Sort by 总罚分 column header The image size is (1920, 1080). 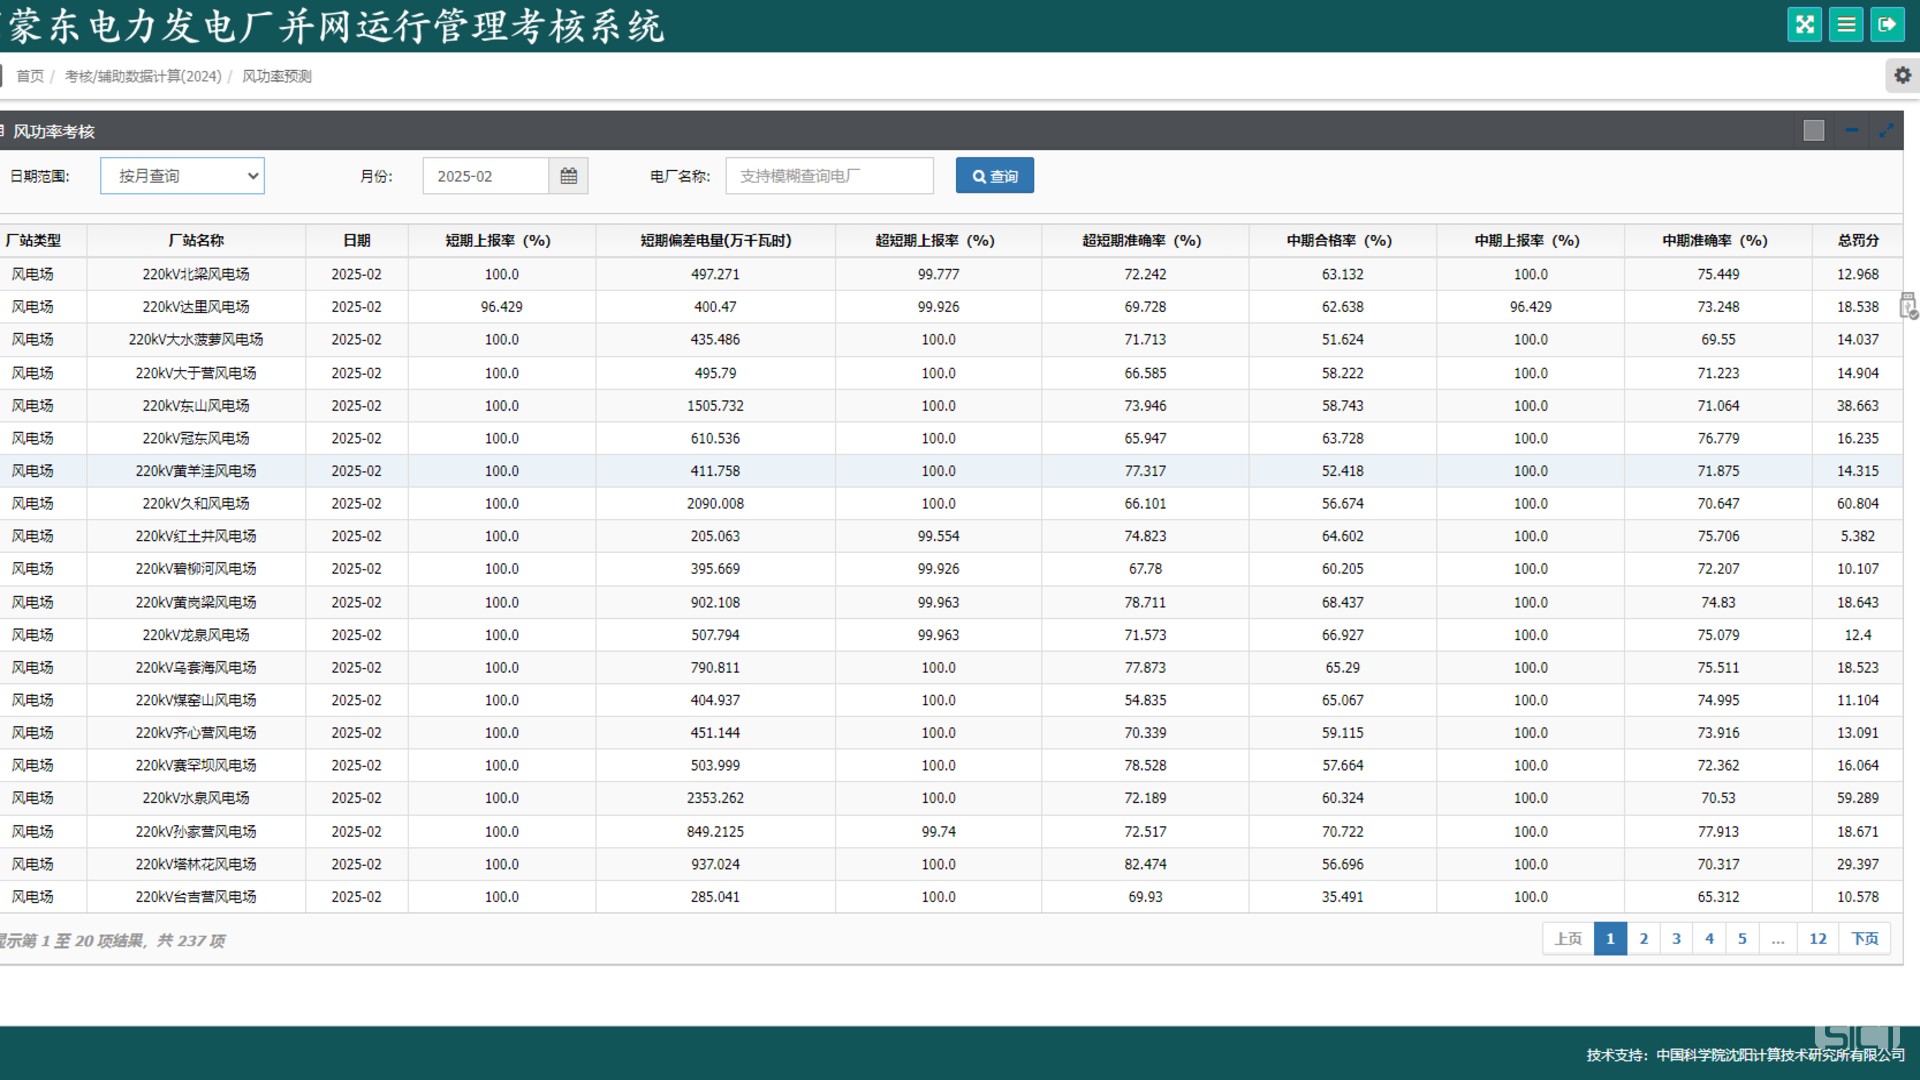pos(1857,241)
